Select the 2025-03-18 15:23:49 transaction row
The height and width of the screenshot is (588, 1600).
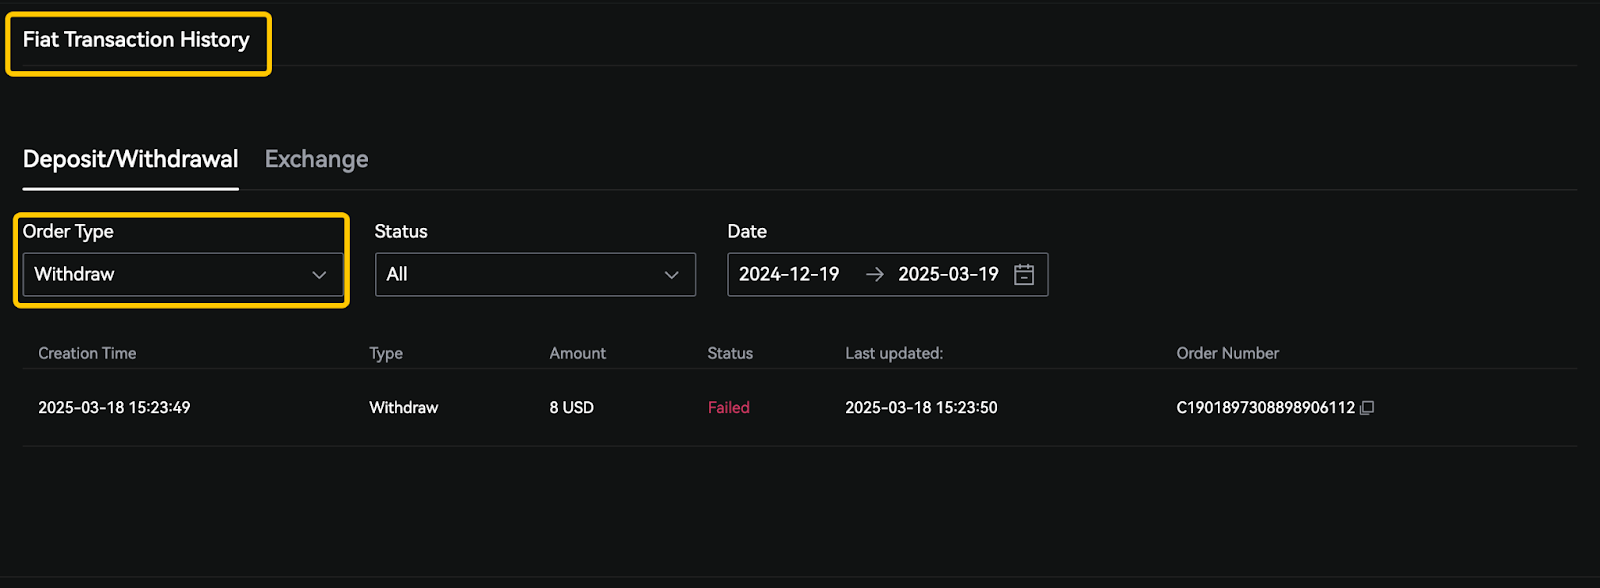click(800, 408)
